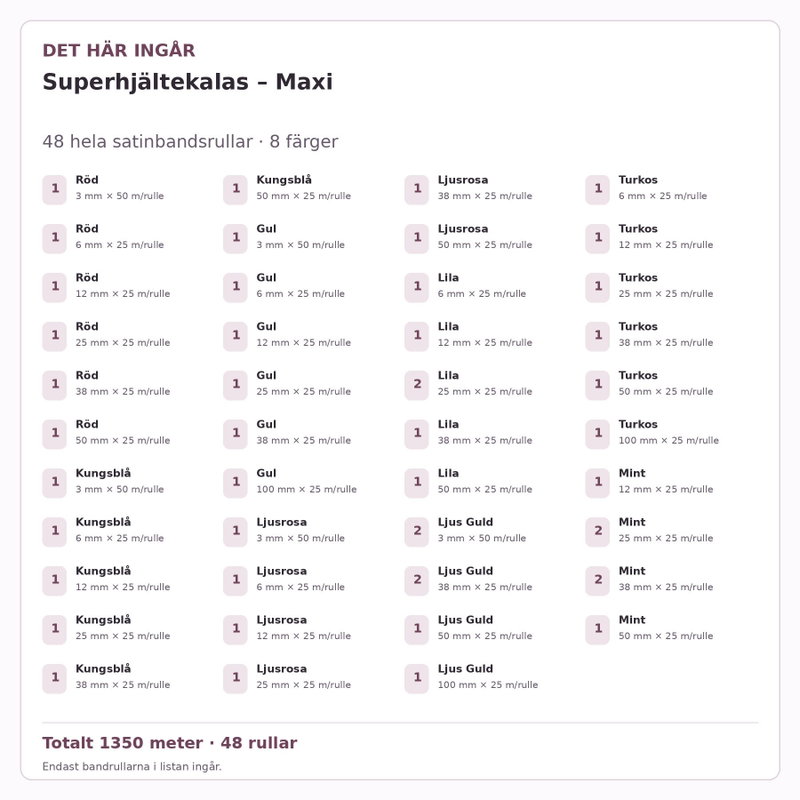Viewport: 800px width, 800px height.
Task: Click the Superhjältekalas – Maxi heading
Action: 188,82
